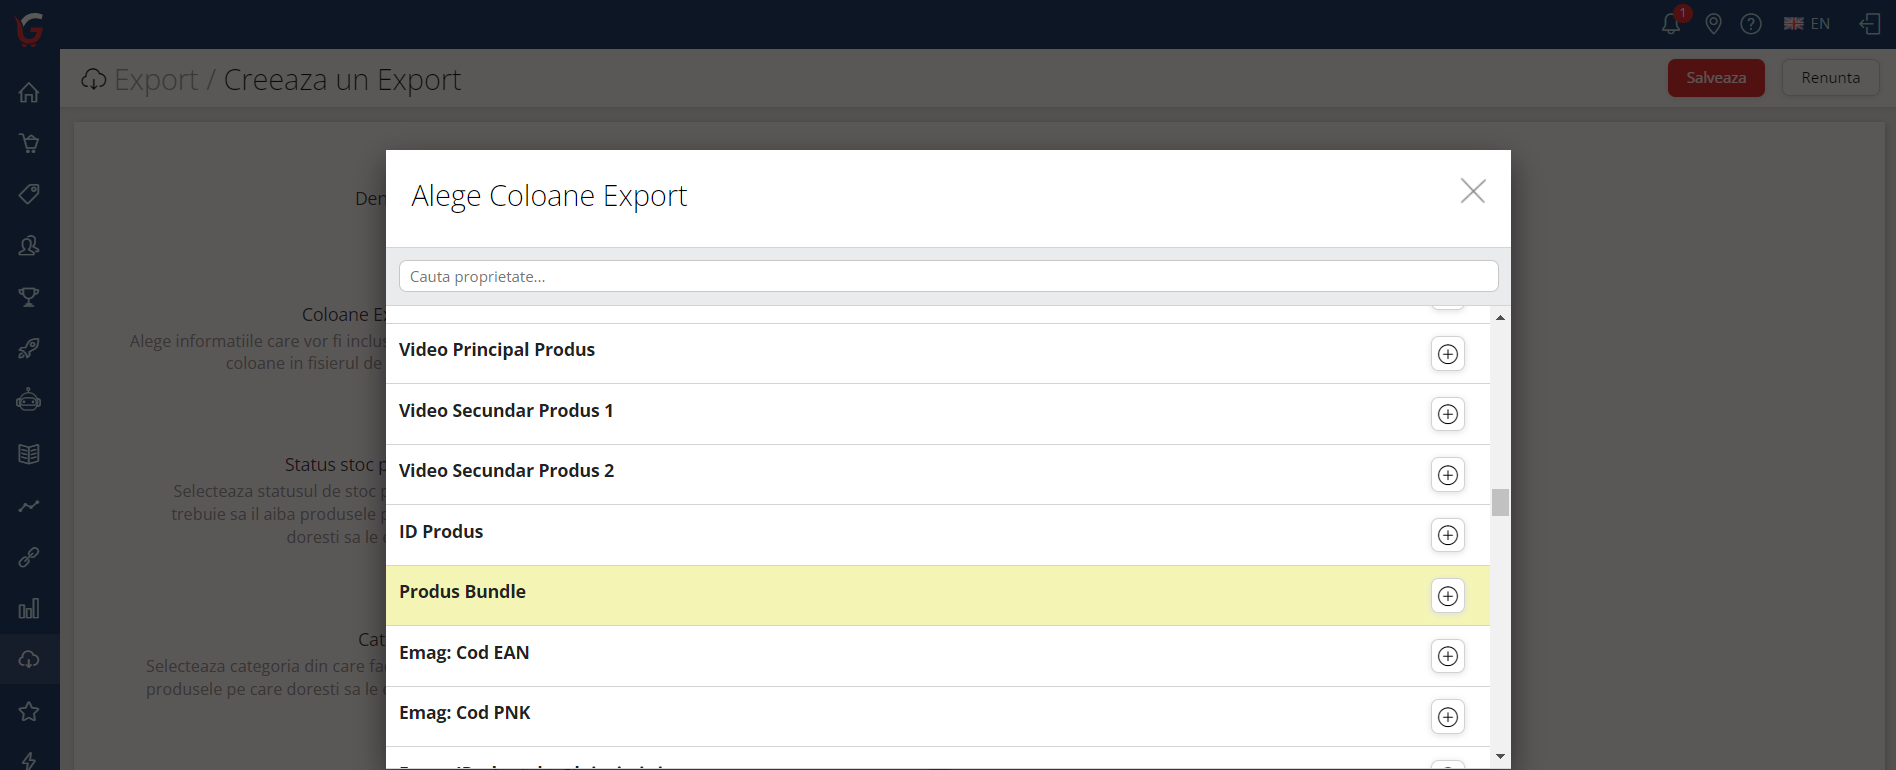The width and height of the screenshot is (1896, 770).
Task: Click the Renunta button
Action: click(x=1831, y=78)
